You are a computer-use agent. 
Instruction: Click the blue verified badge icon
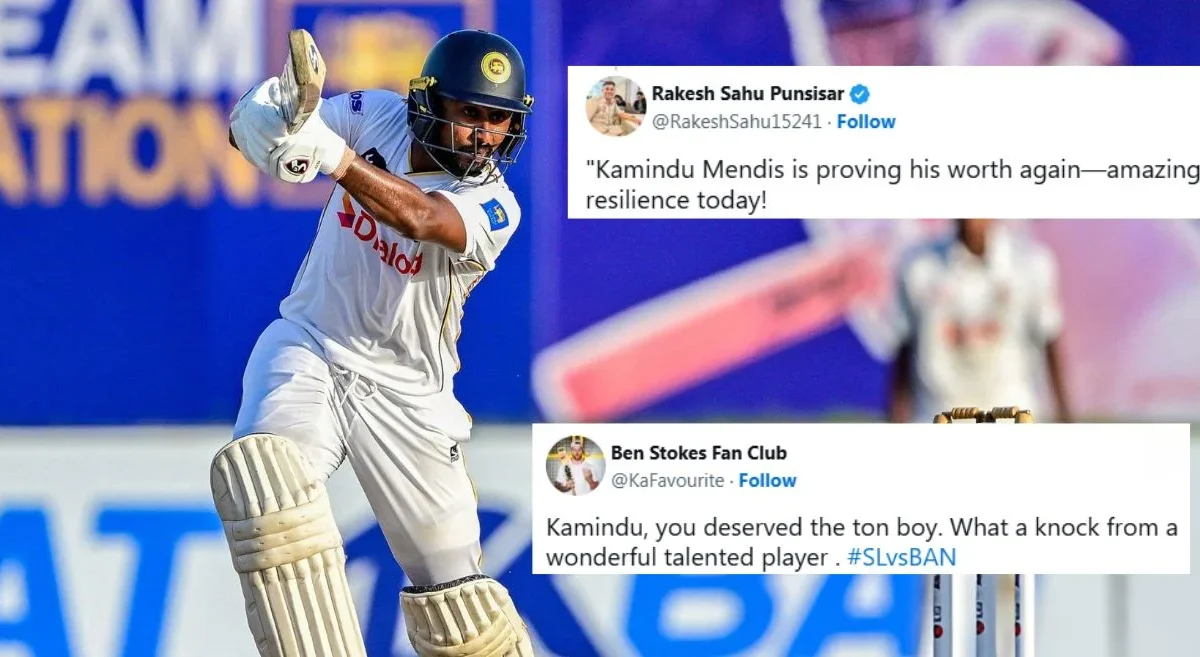pos(860,94)
